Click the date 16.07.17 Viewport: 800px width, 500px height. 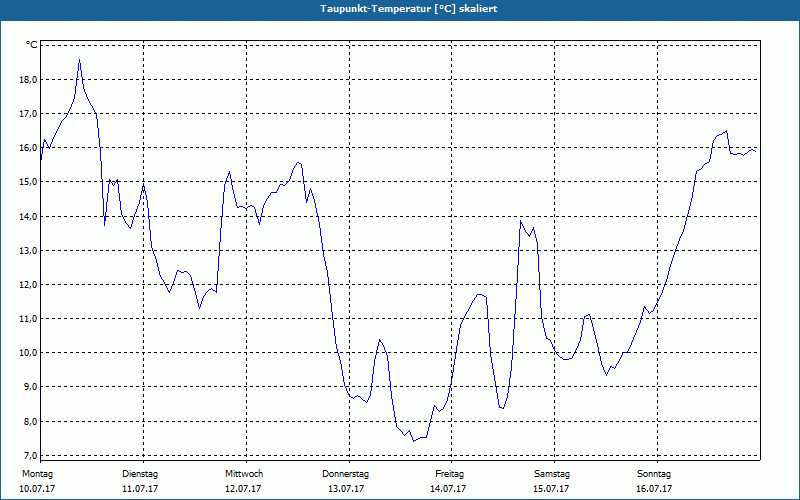click(654, 489)
